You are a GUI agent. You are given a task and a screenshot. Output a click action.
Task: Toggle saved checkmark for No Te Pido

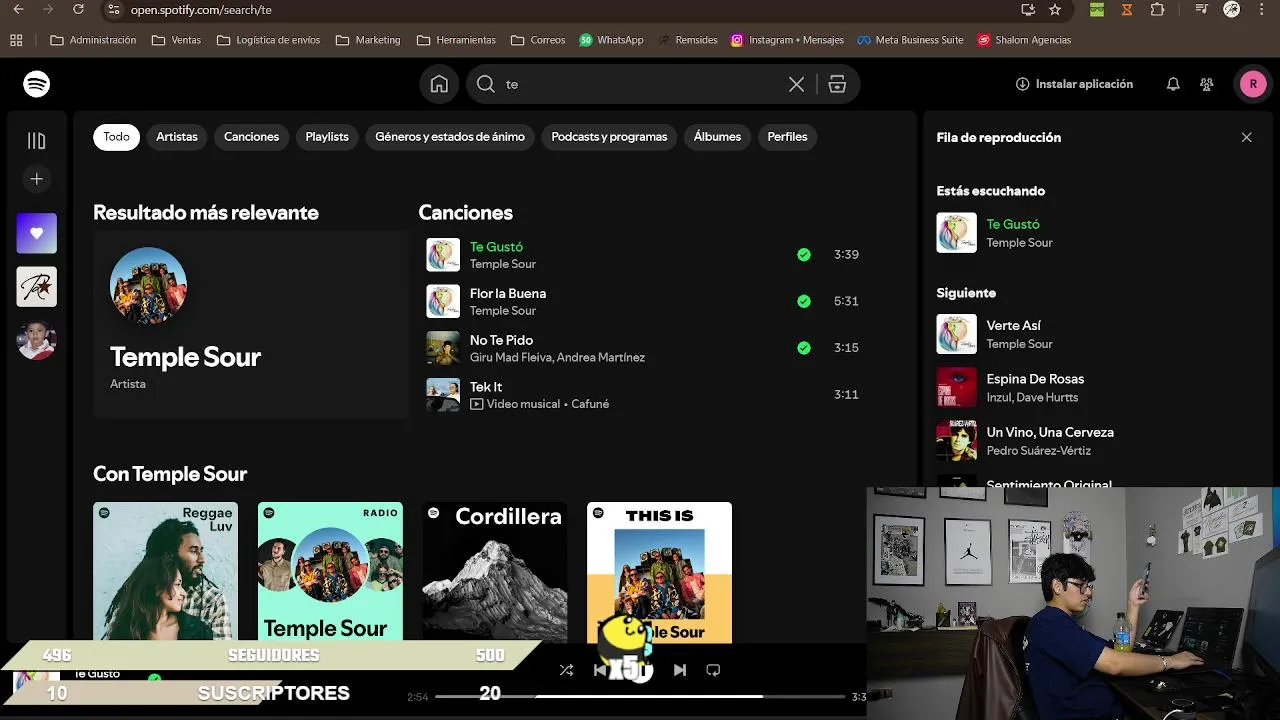click(x=803, y=348)
